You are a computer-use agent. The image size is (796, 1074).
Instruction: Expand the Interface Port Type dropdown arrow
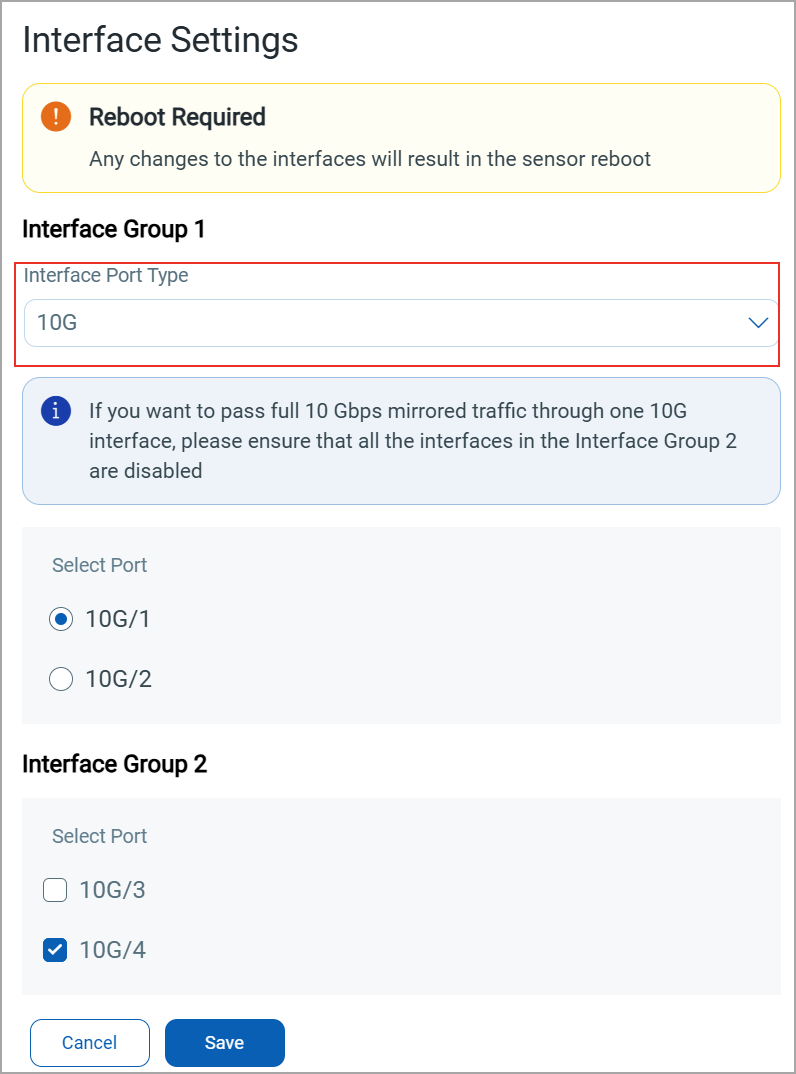pyautogui.click(x=758, y=323)
